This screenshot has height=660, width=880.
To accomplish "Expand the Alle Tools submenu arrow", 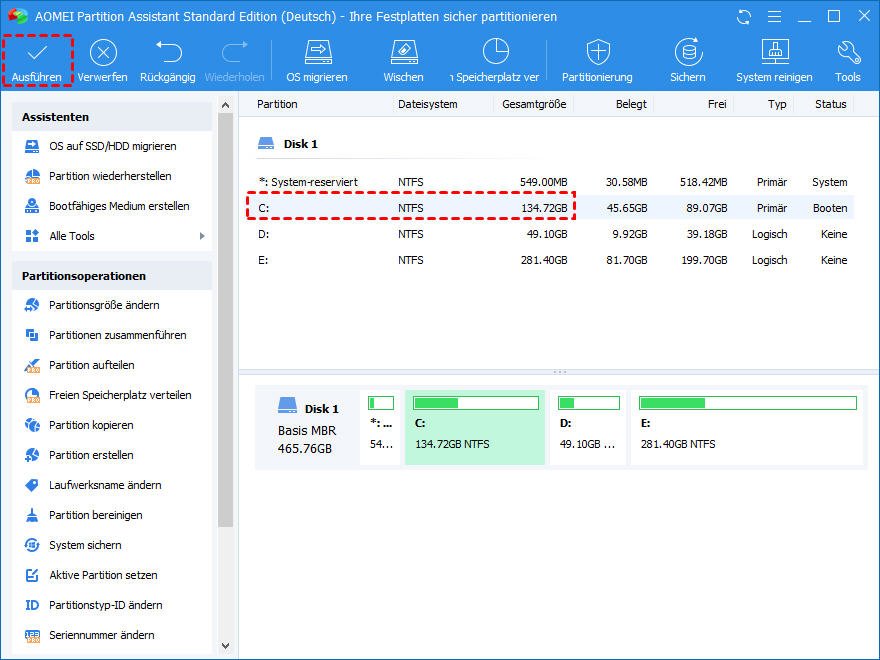I will click(202, 236).
